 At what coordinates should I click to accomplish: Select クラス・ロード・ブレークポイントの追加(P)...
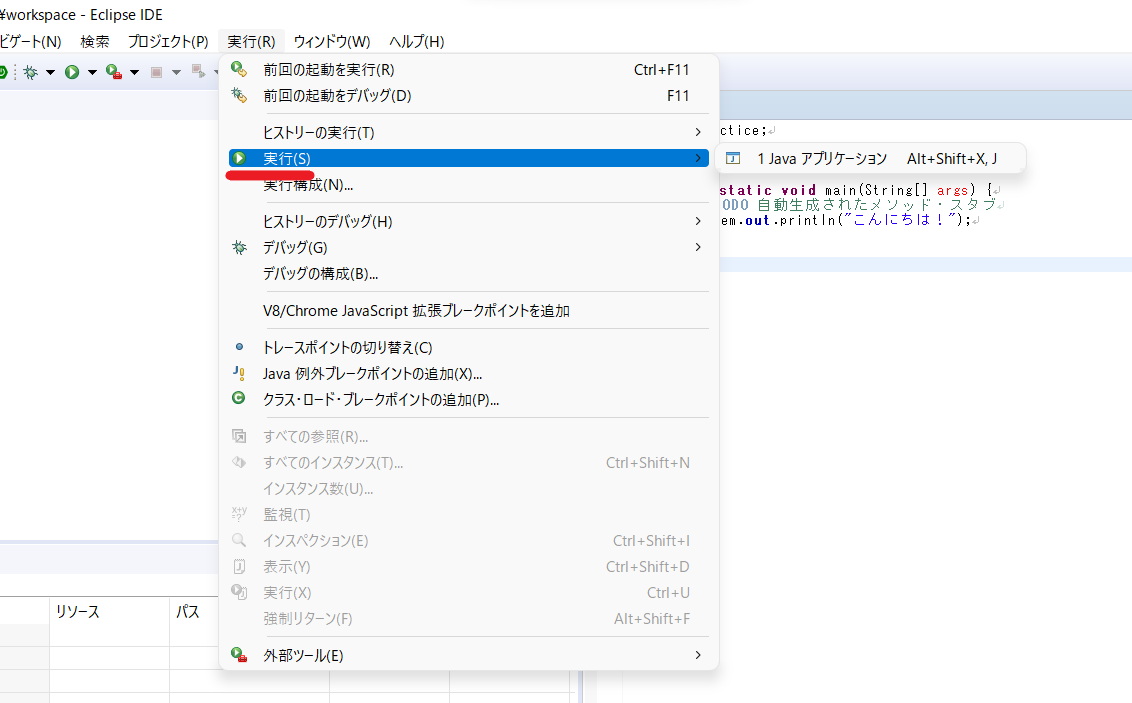[469, 400]
